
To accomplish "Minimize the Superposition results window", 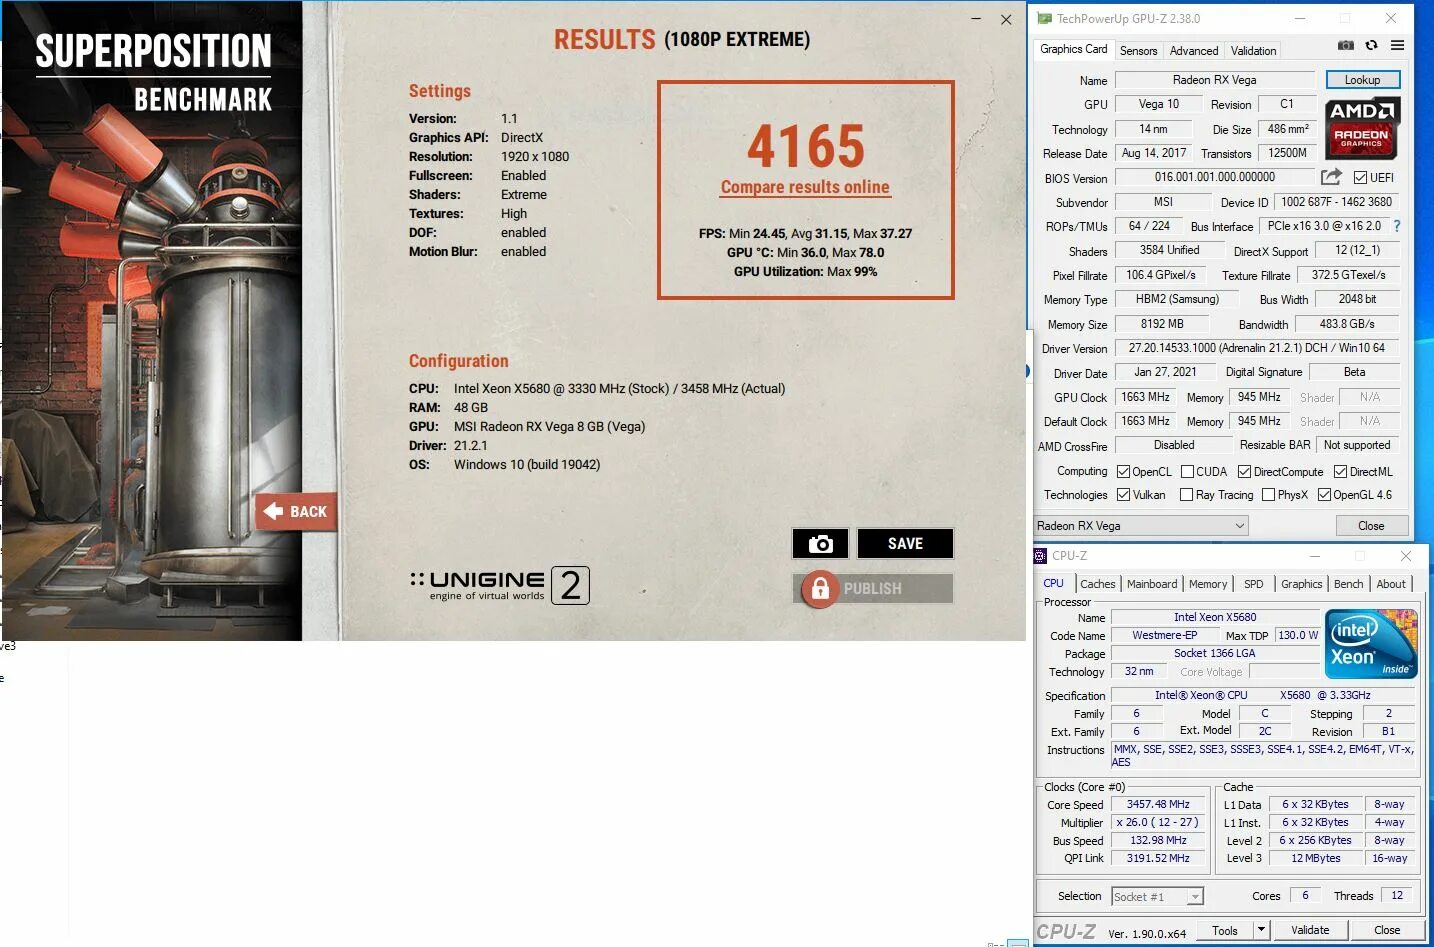I will coord(976,19).
